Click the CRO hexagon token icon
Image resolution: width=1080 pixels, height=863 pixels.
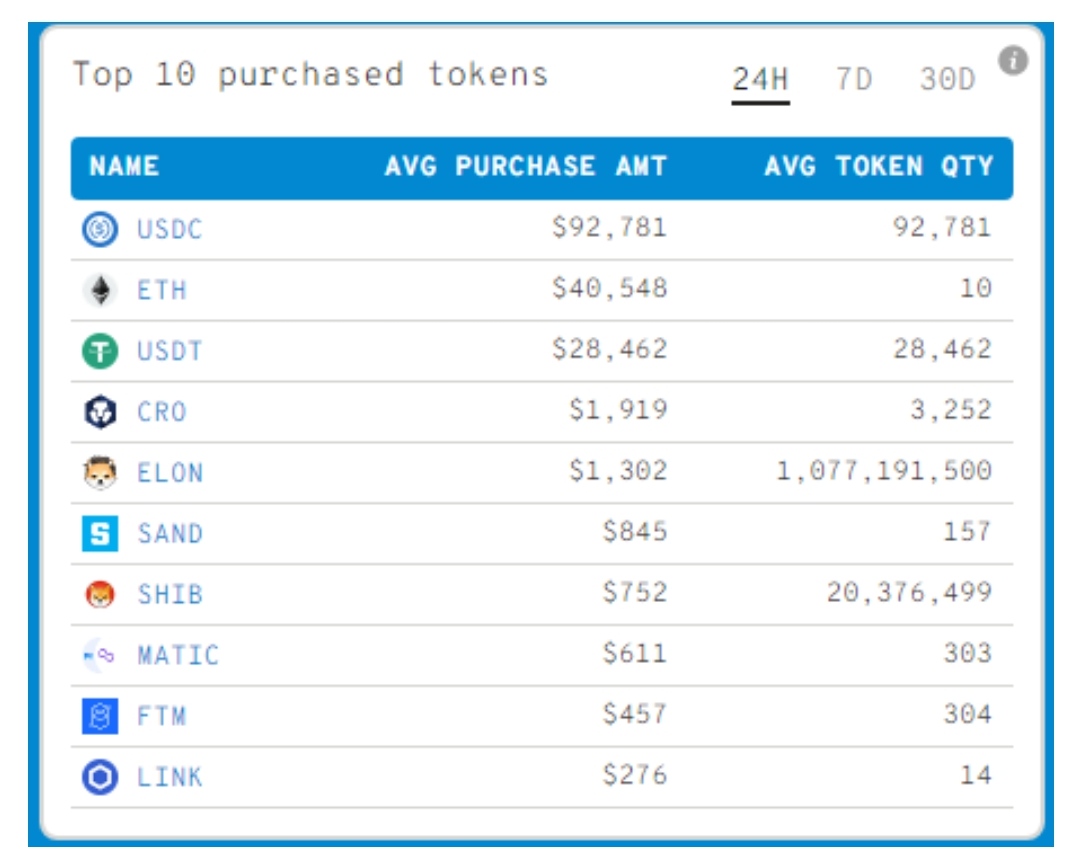[x=100, y=412]
